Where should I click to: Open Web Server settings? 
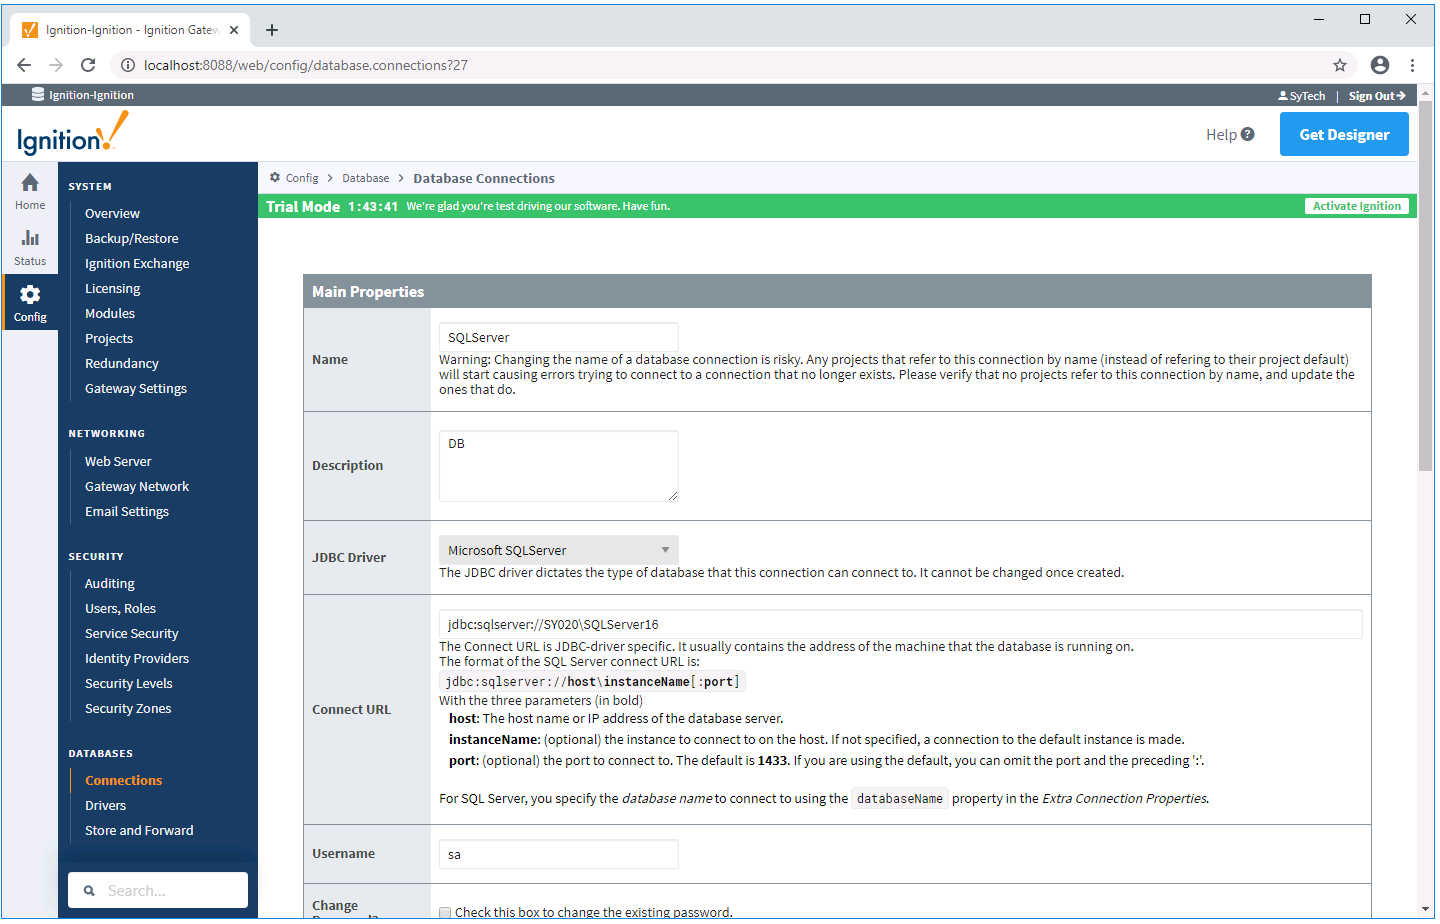(118, 462)
